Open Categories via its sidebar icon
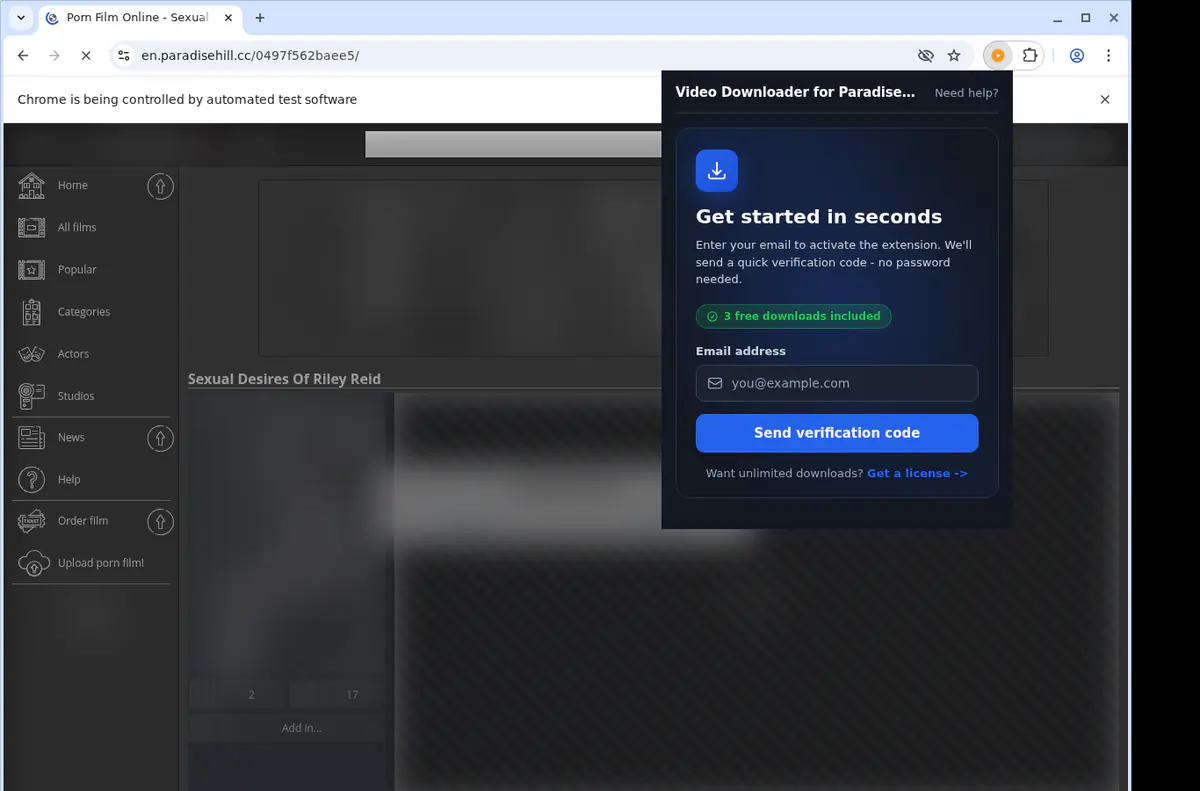The width and height of the screenshot is (1200, 791). pos(31,312)
